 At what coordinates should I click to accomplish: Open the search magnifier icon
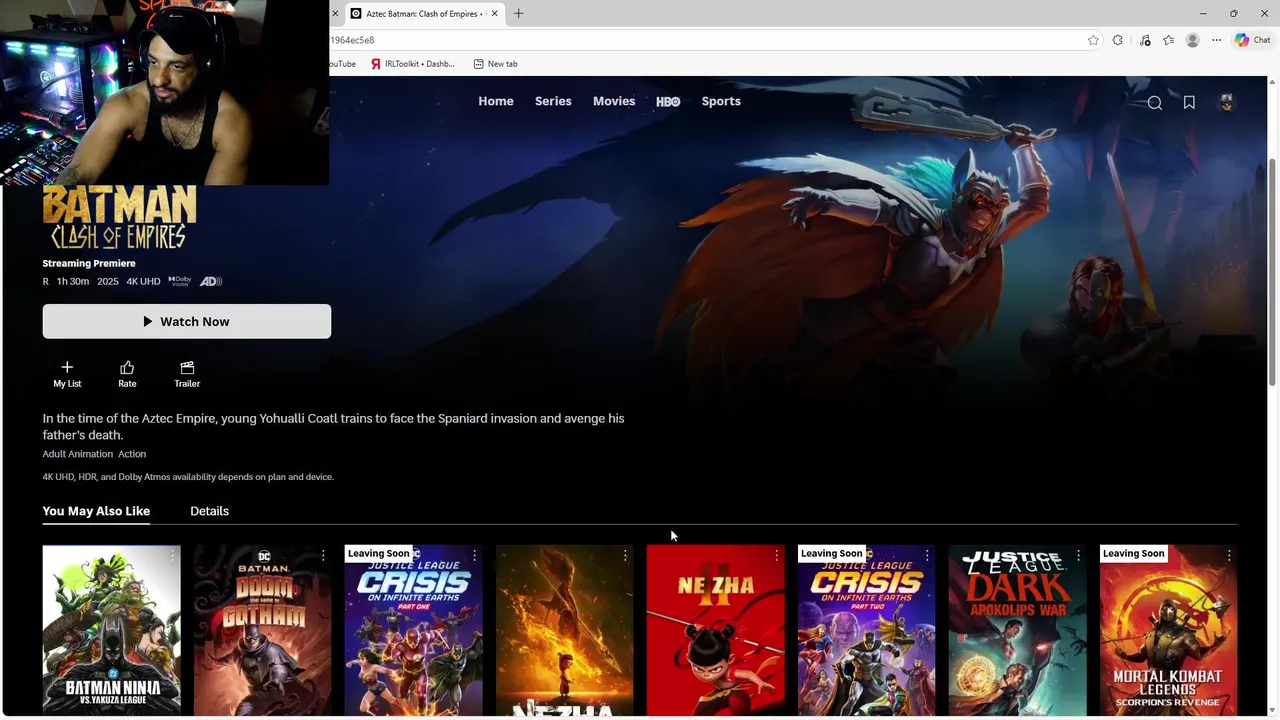click(x=1154, y=103)
